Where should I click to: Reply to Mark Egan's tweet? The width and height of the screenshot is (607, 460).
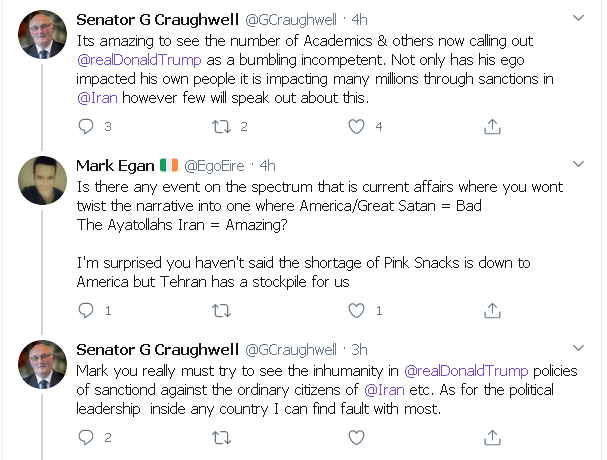[x=87, y=311]
